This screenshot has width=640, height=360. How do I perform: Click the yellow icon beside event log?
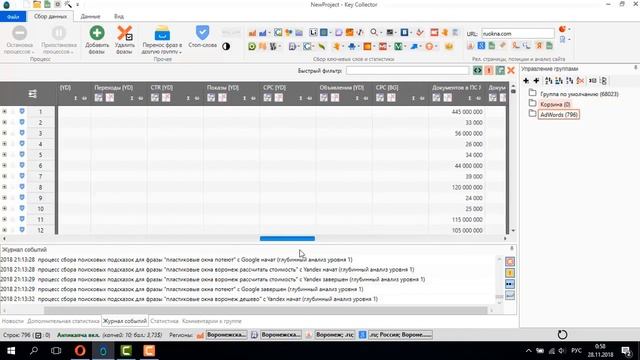pos(510,273)
